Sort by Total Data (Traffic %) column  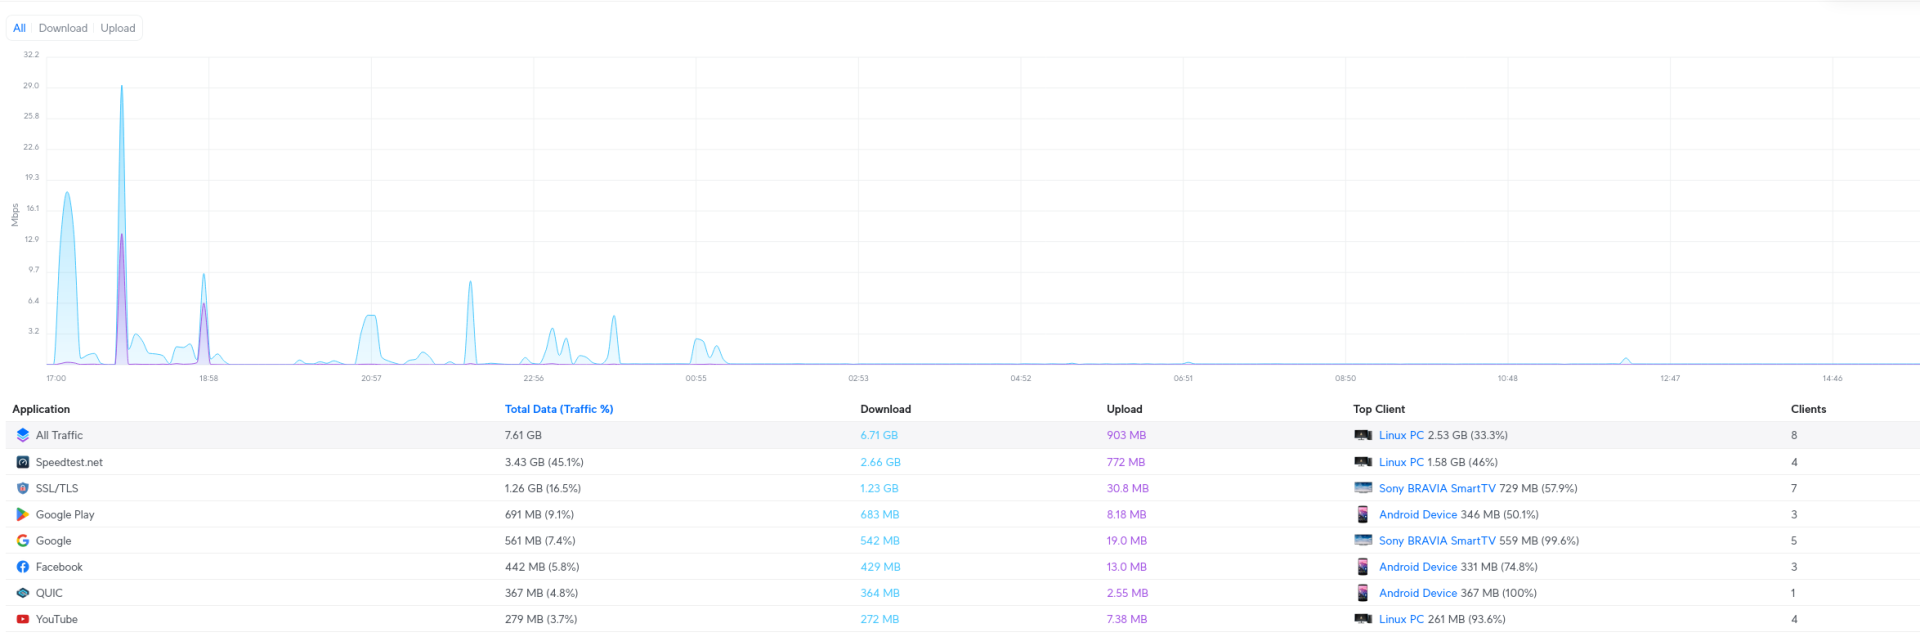pyautogui.click(x=558, y=409)
